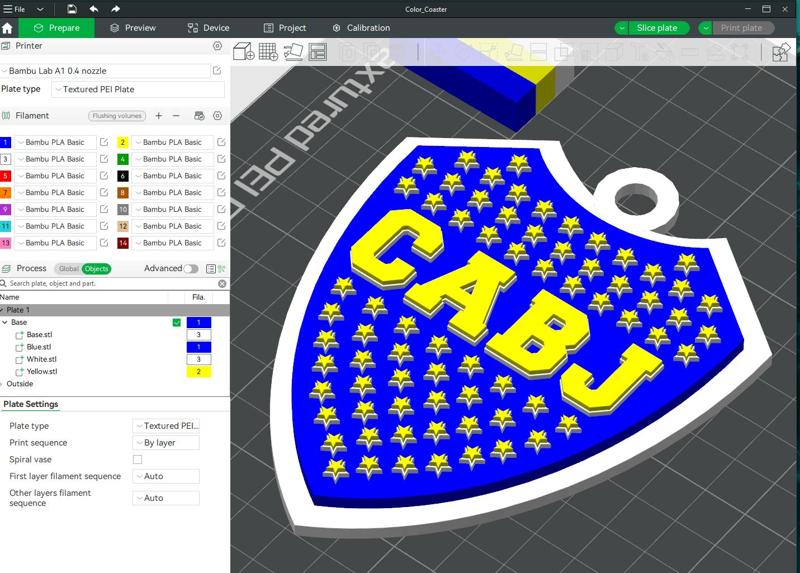Click the Auto orient toolbar icon
This screenshot has height=573, width=800.
pyautogui.click(x=293, y=52)
